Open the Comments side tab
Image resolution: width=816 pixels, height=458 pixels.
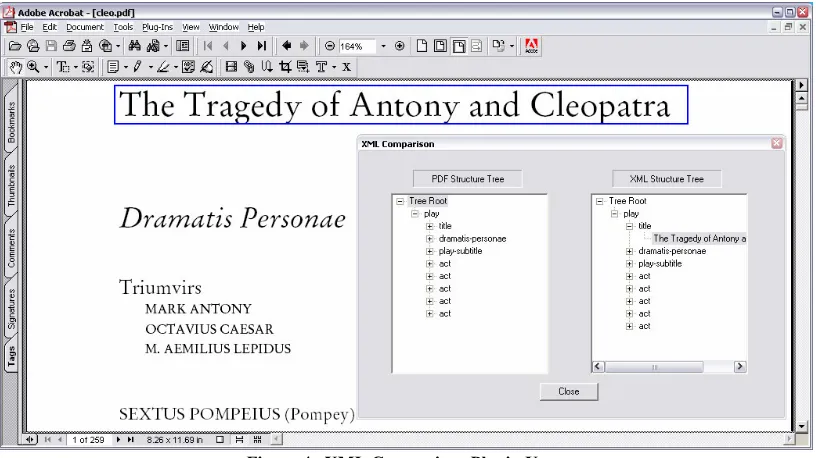11,248
